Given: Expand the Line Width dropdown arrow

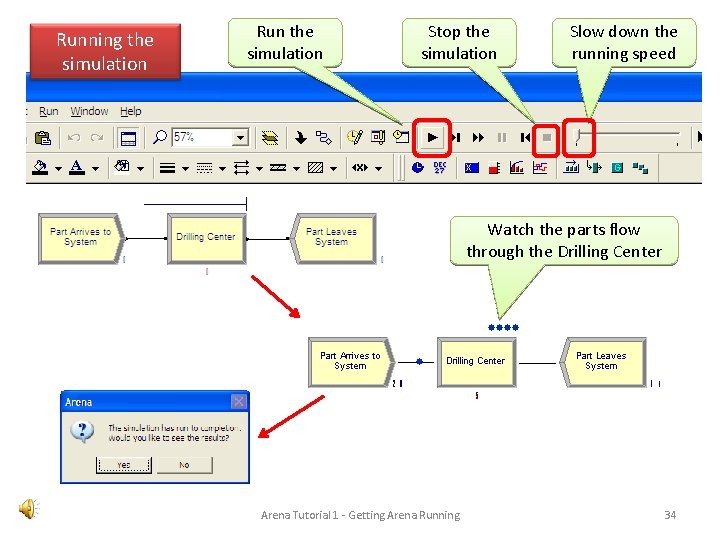Looking at the screenshot, I should [186, 169].
